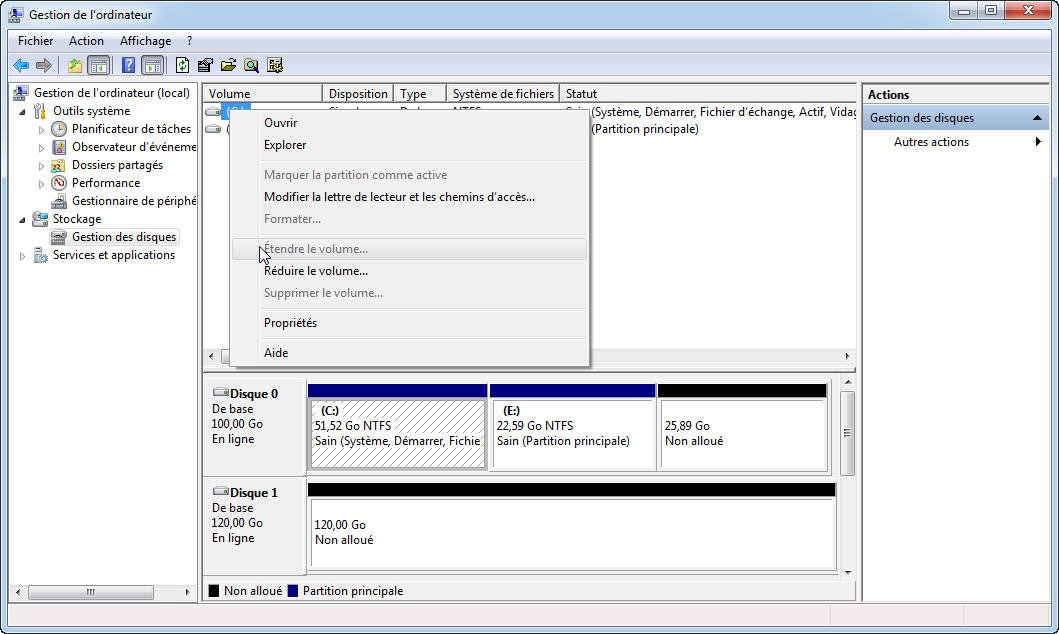Click the Dossiers partagés folder icon
1059x634 pixels.
coord(59,165)
